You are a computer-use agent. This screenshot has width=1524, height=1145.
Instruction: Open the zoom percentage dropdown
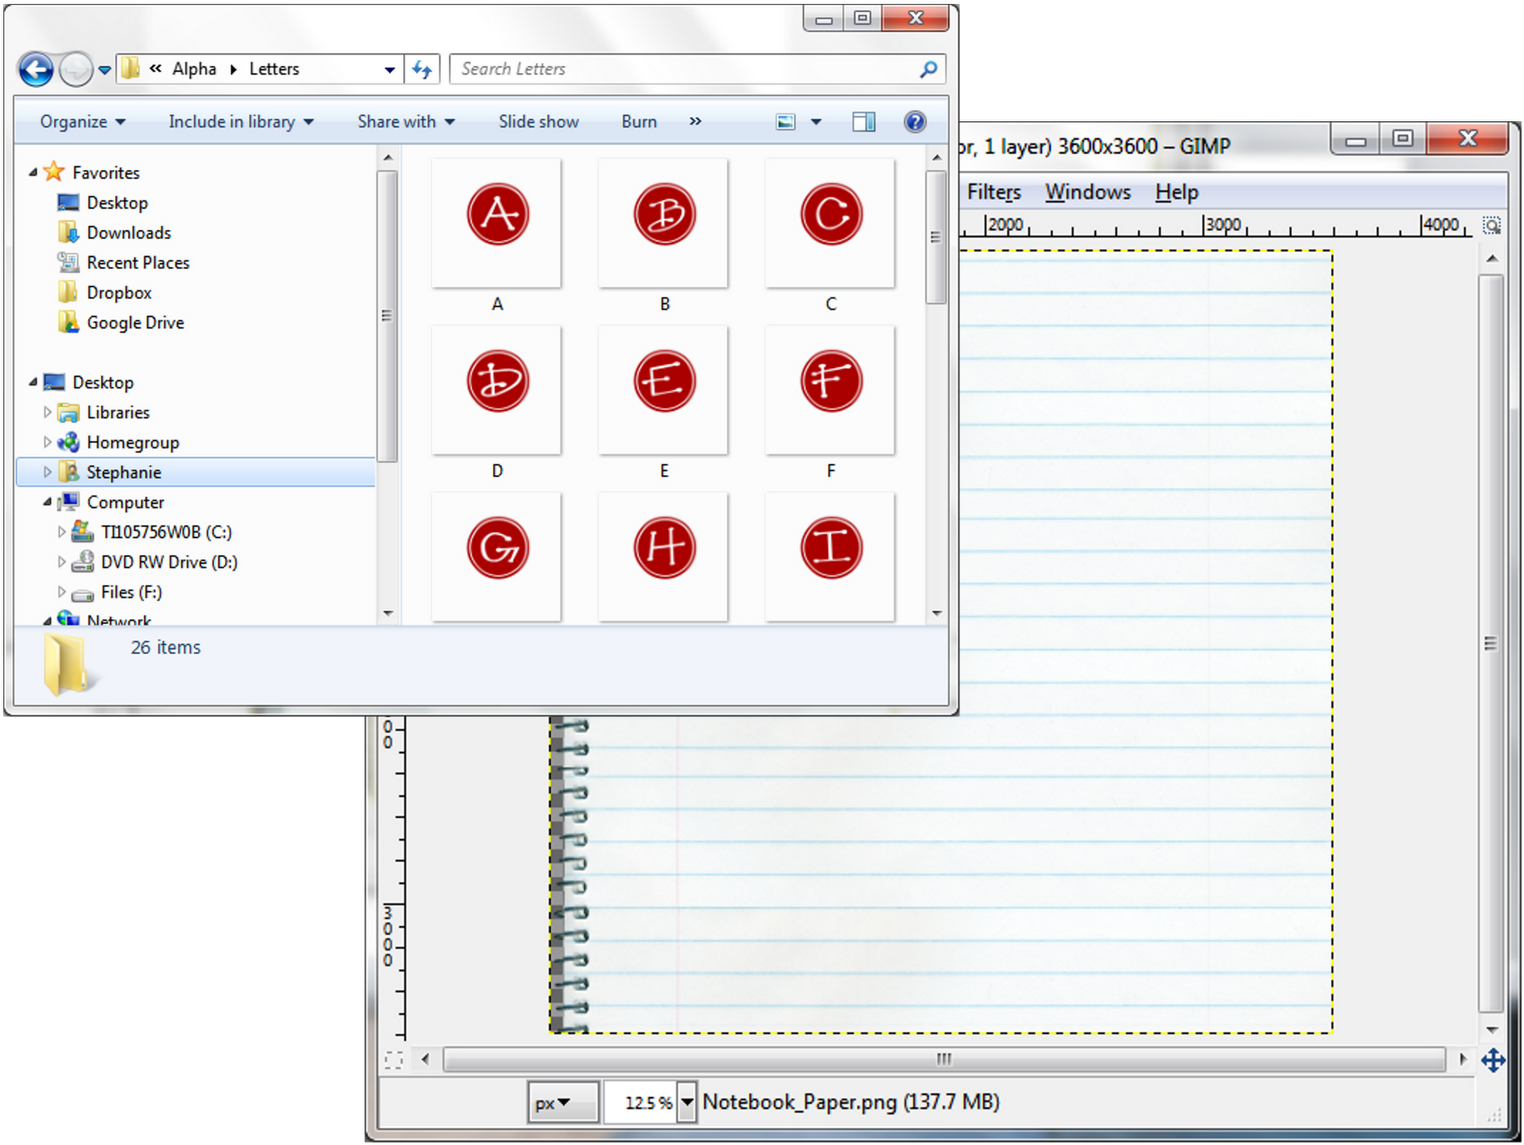(687, 1102)
